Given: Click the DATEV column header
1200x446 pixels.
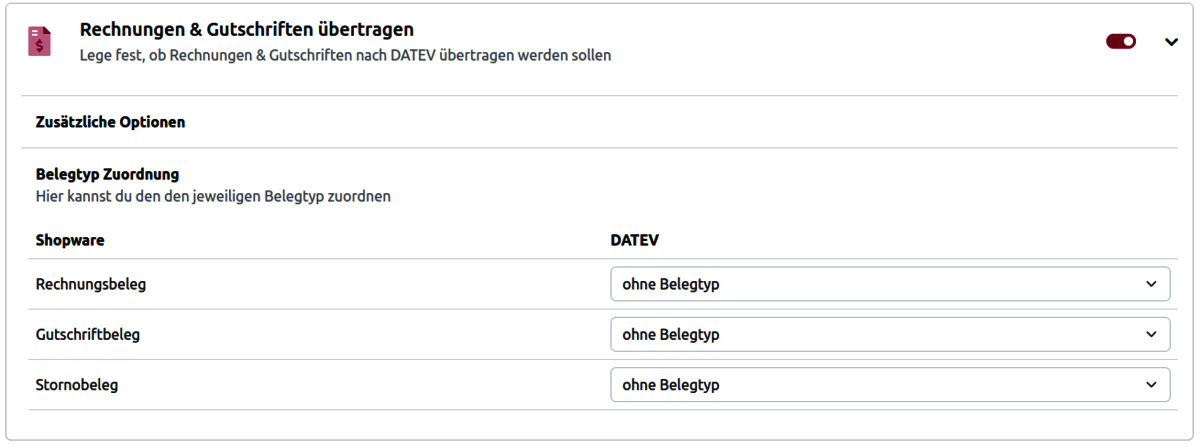Looking at the screenshot, I should coord(634,240).
